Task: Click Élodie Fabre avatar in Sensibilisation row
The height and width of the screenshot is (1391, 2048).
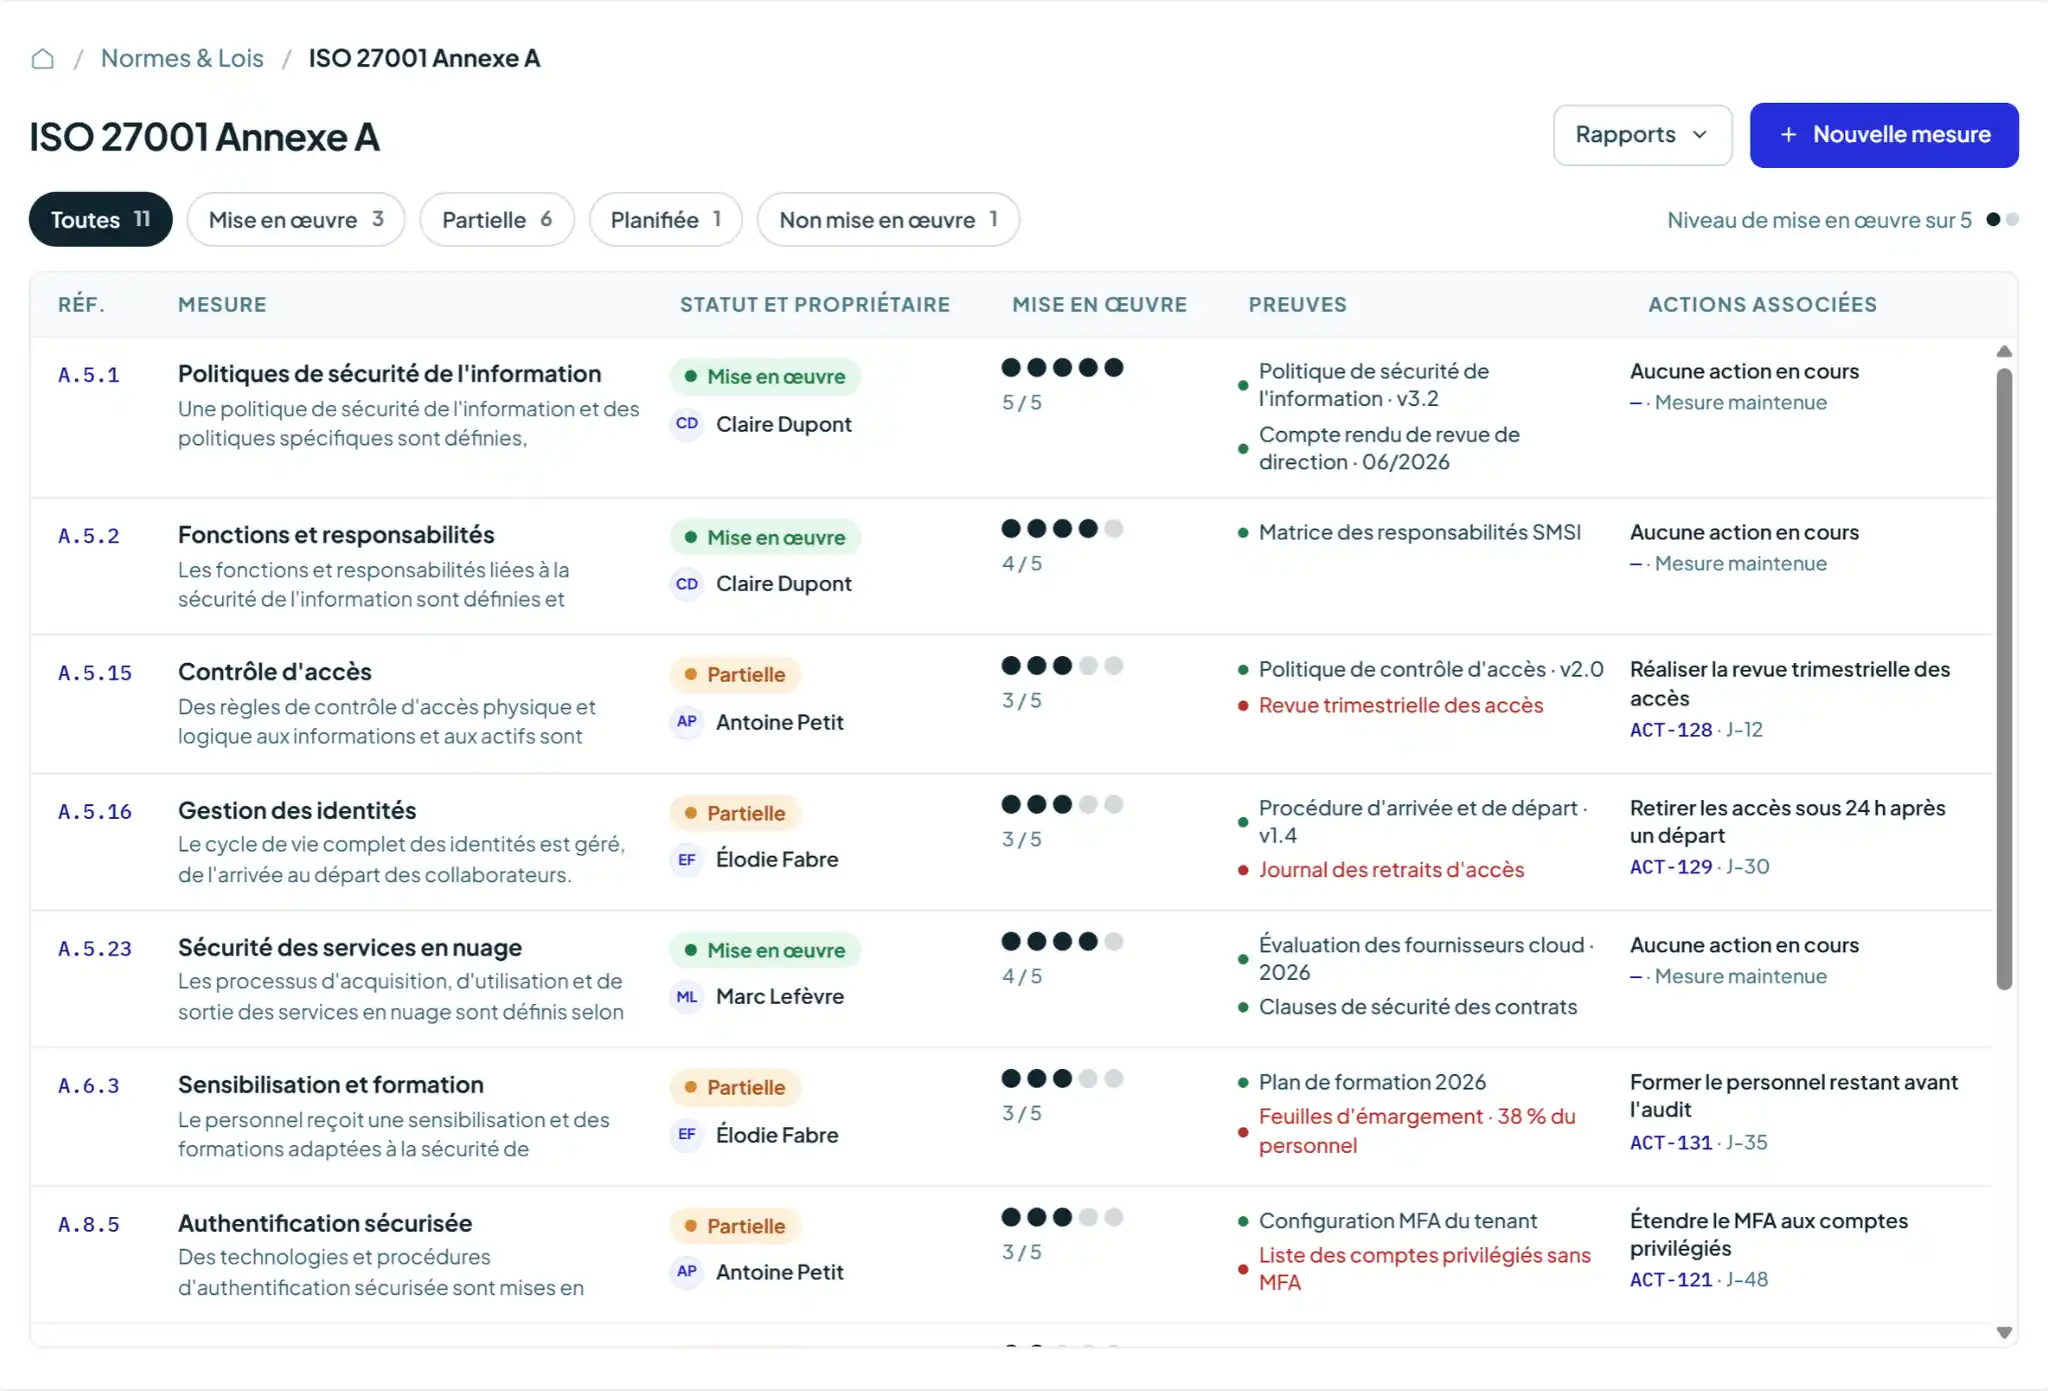Action: point(687,1135)
